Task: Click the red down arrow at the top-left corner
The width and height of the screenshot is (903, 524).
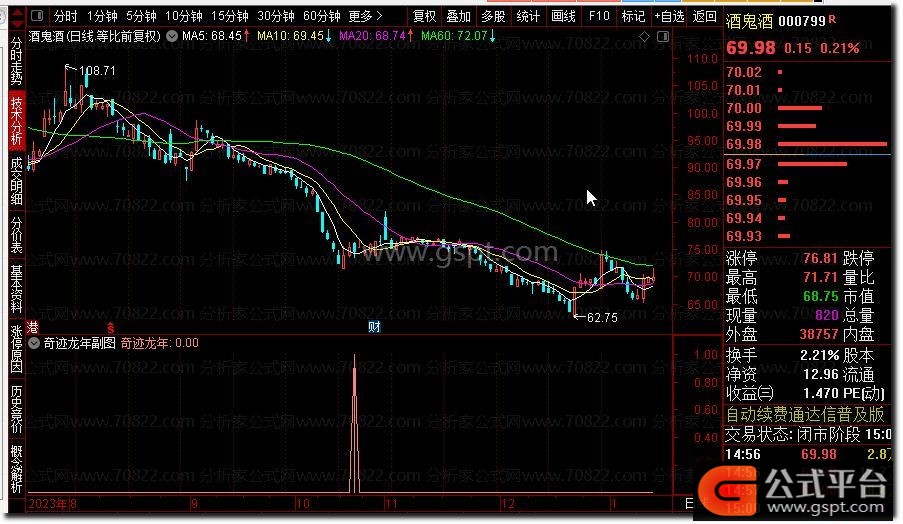Action: coord(17,24)
